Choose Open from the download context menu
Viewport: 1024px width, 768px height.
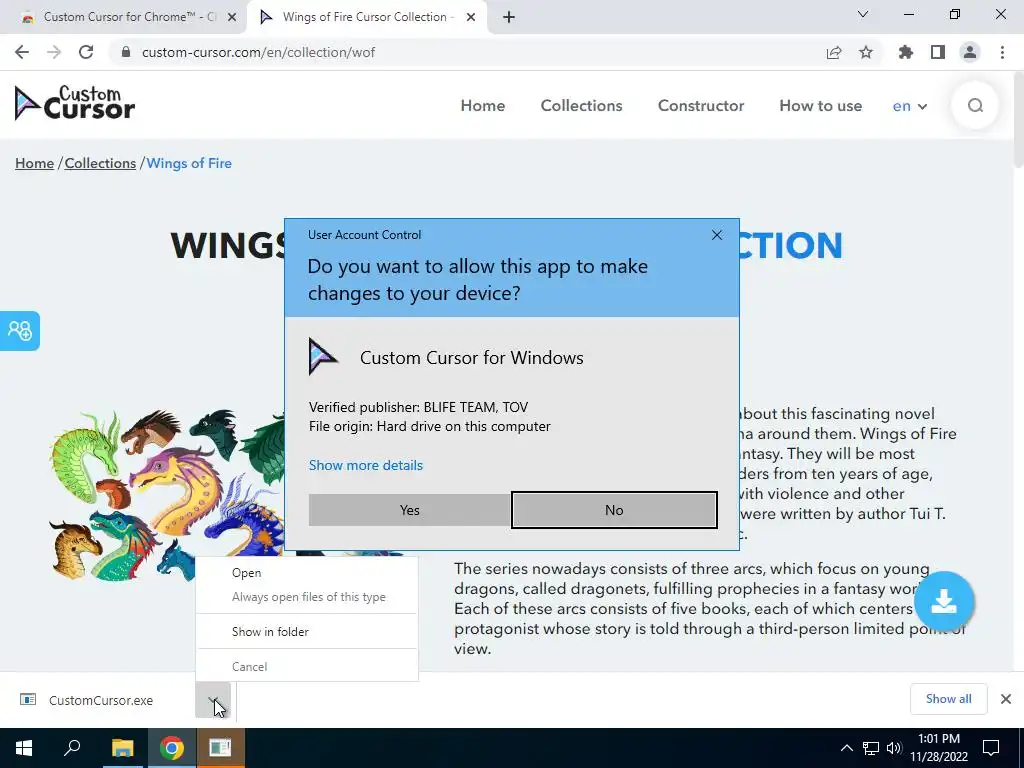click(307, 573)
